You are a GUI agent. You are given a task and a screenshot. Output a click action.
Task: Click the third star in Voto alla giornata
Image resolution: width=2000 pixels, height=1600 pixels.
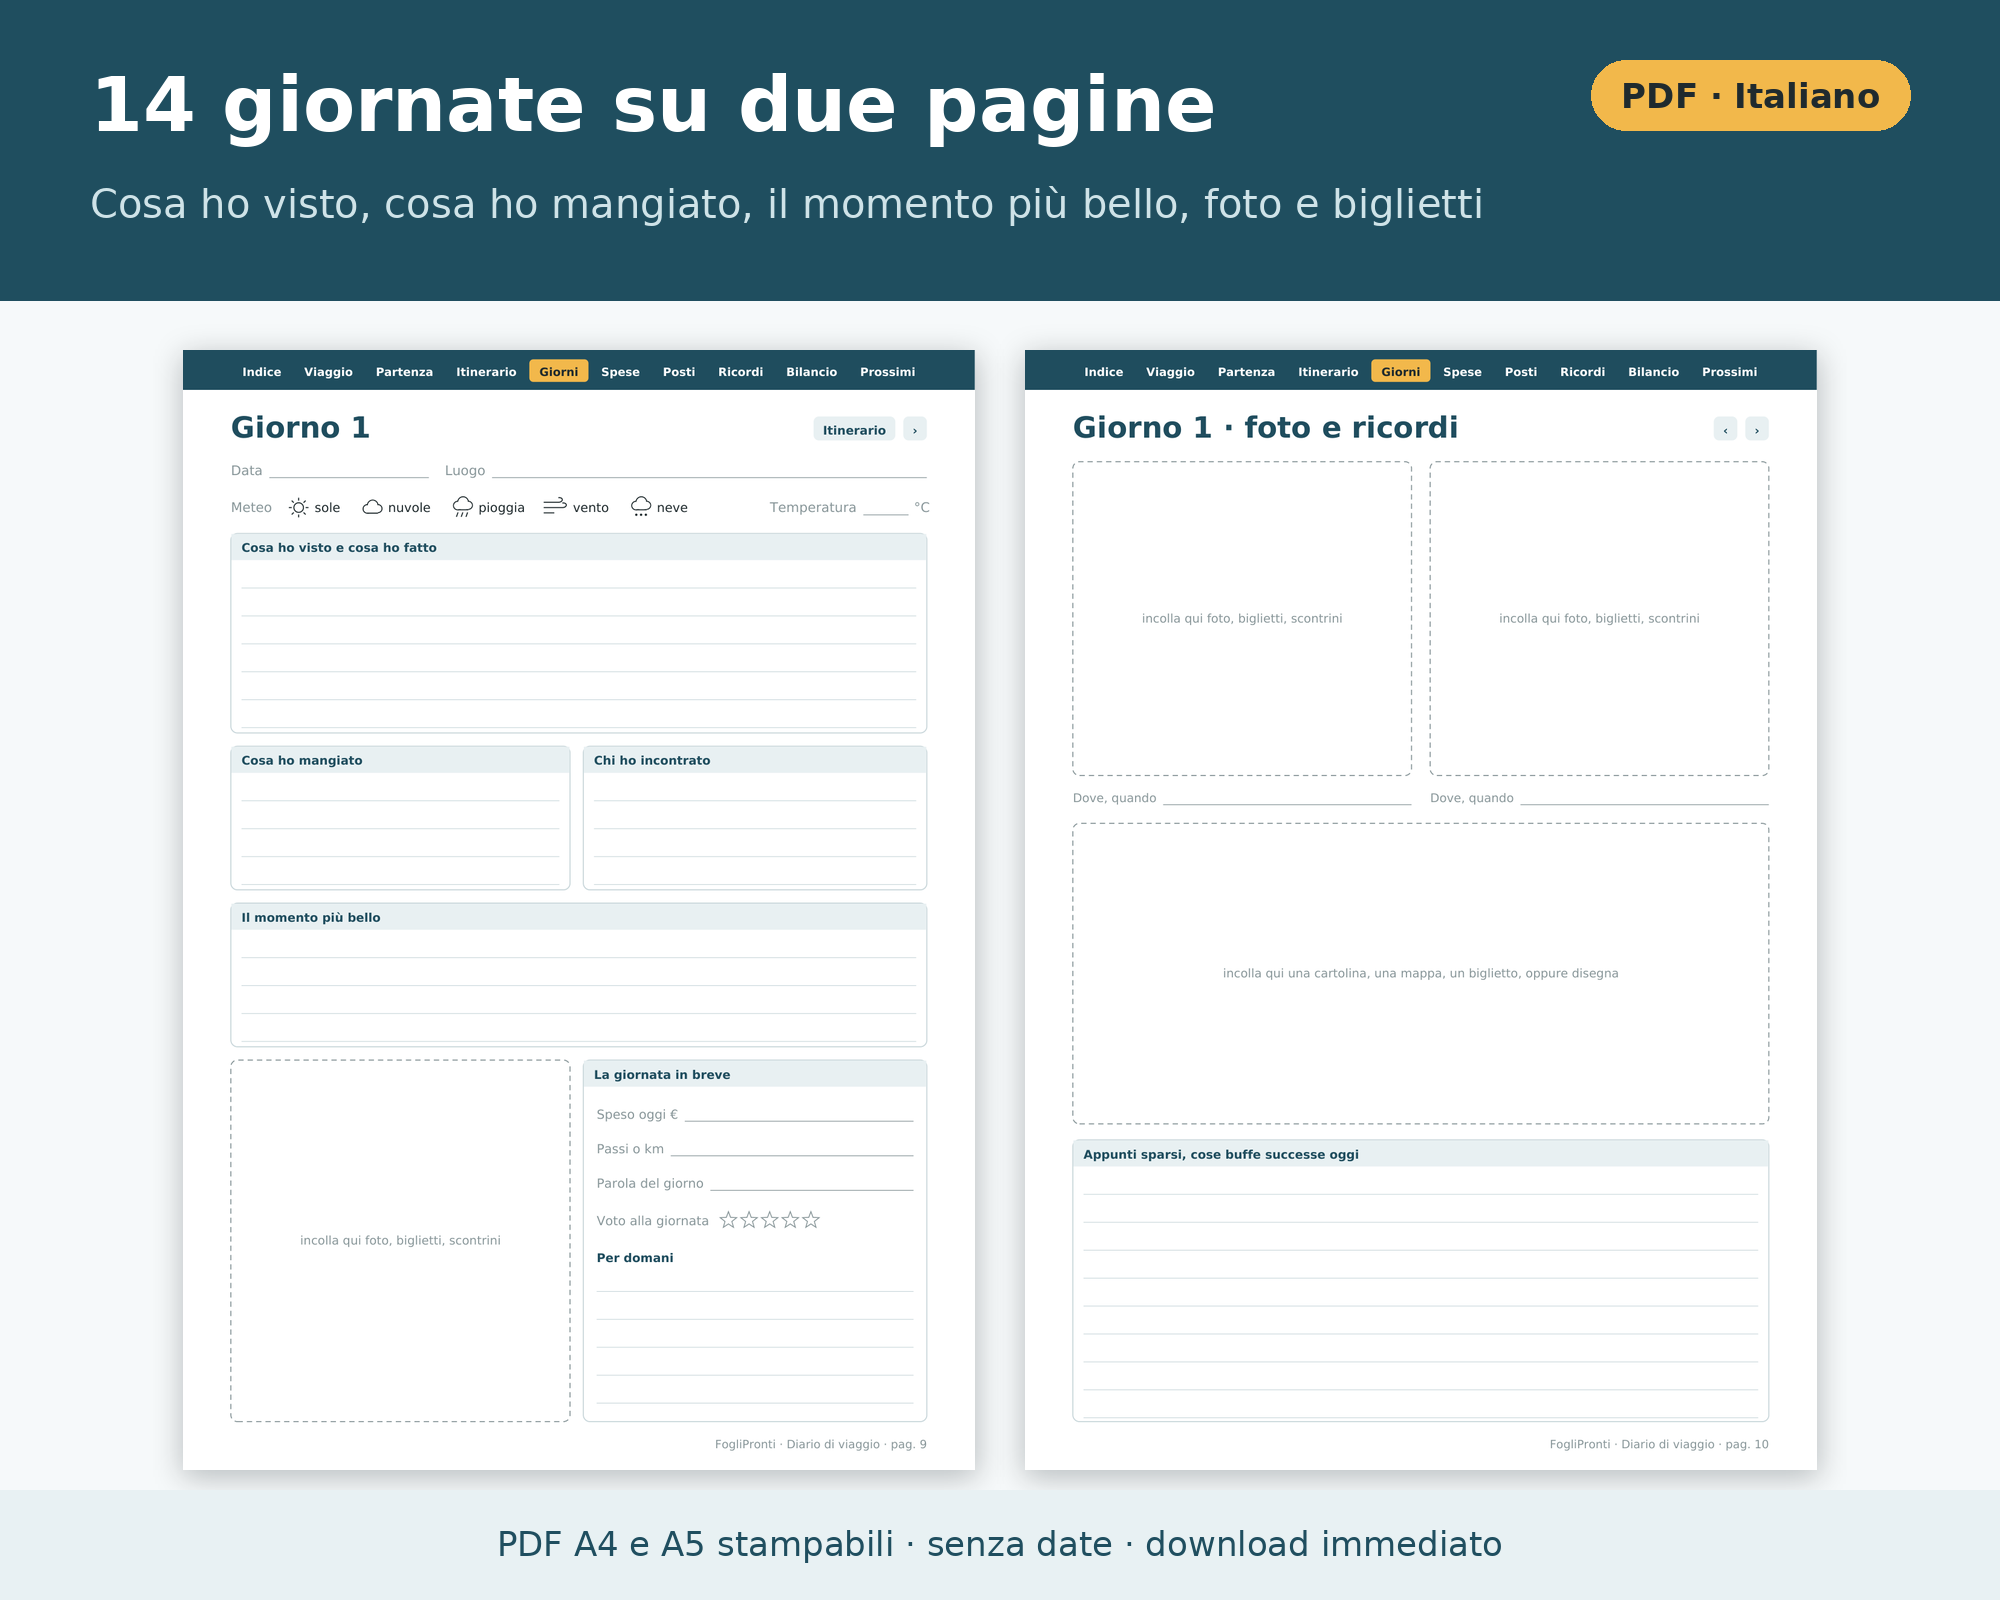[x=769, y=1220]
